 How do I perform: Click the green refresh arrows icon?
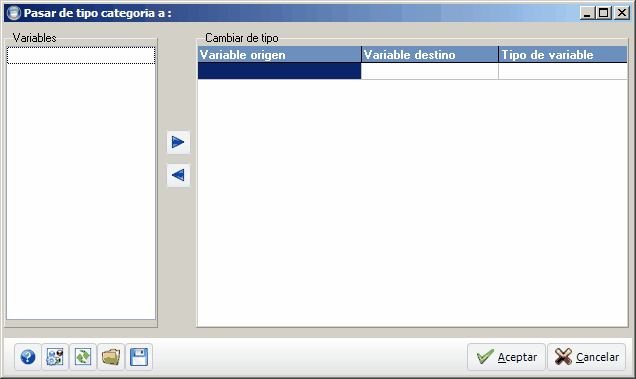pos(83,357)
